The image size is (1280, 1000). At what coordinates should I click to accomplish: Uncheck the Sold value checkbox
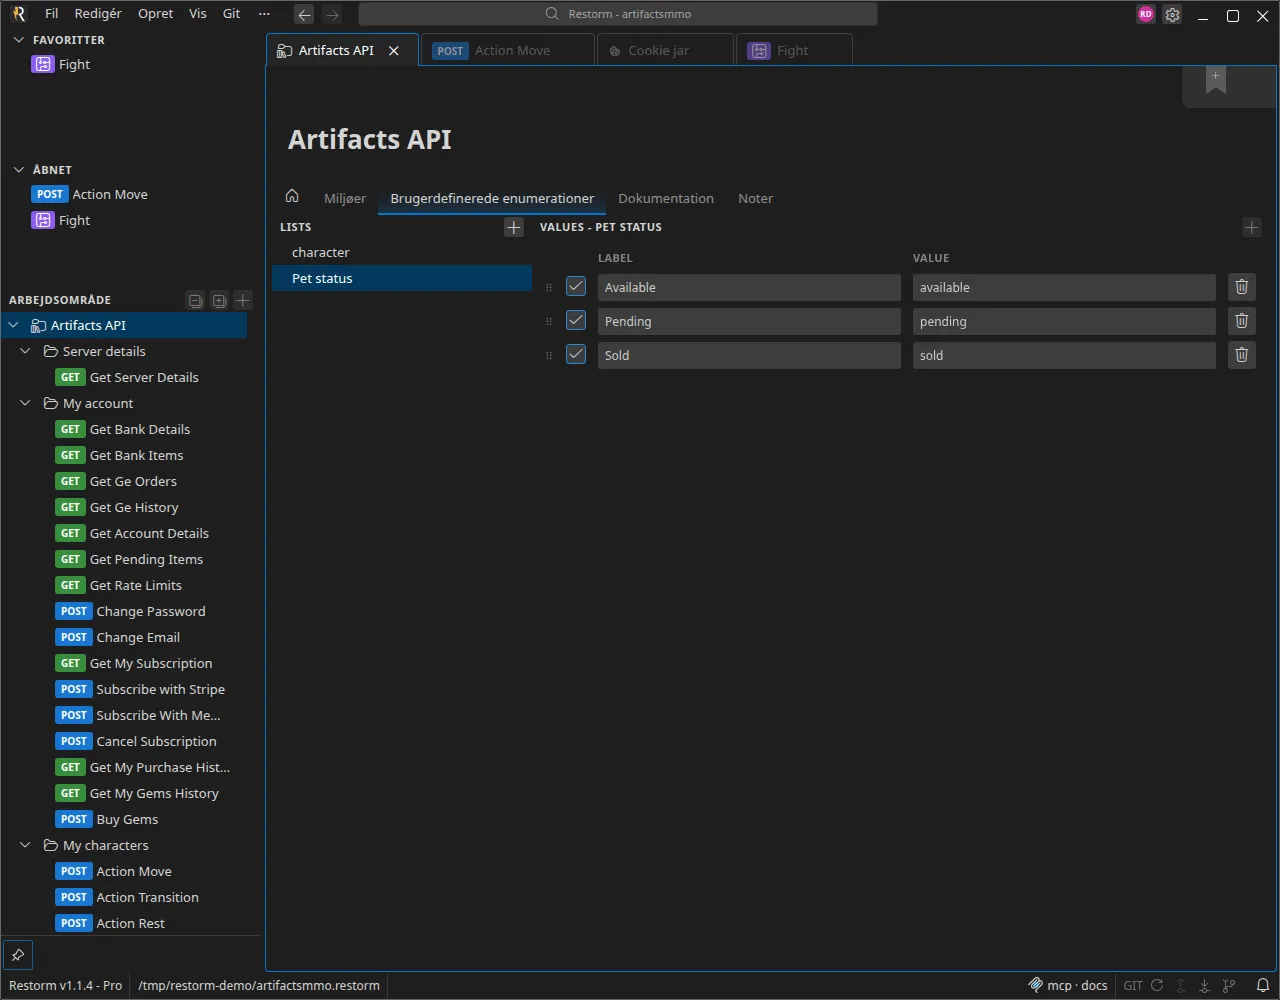point(576,354)
